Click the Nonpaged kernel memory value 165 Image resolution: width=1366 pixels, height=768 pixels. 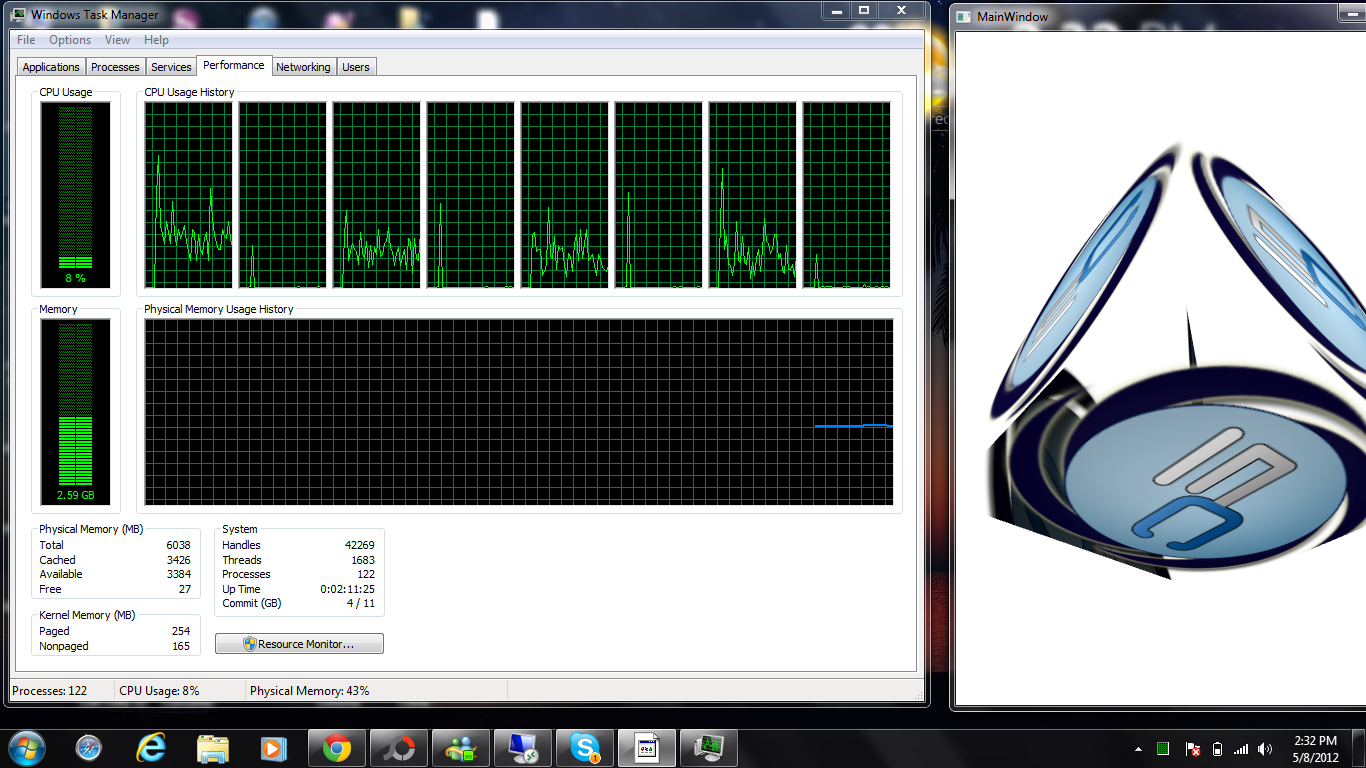click(181, 646)
